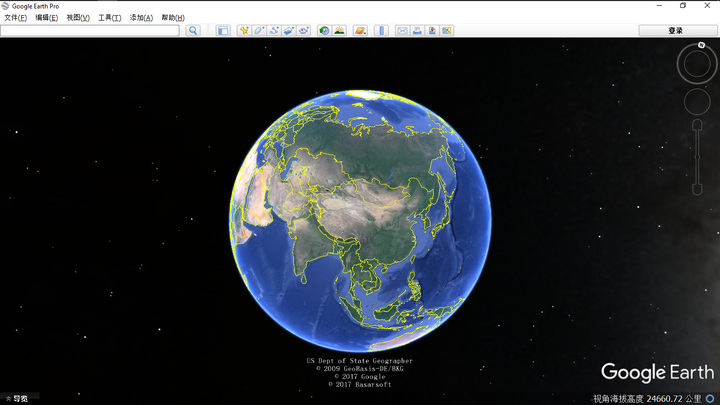Screen dimensions: 720x405
Task: Open the 文件(F) menu
Action: point(16,17)
